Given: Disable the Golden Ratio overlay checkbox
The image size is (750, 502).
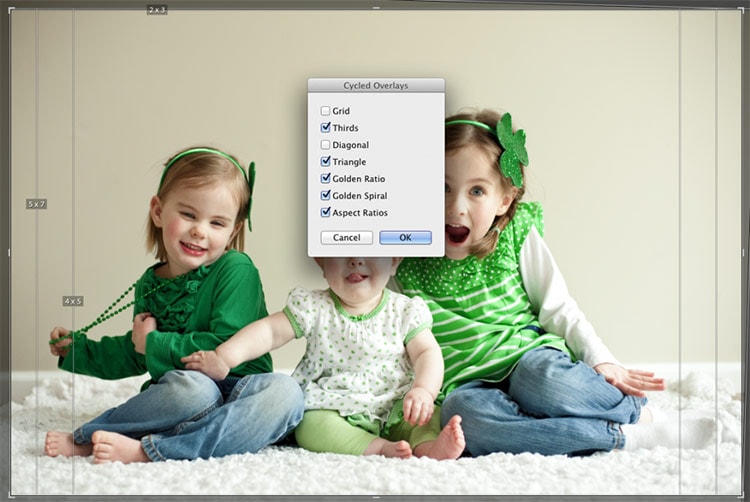Looking at the screenshot, I should [325, 179].
